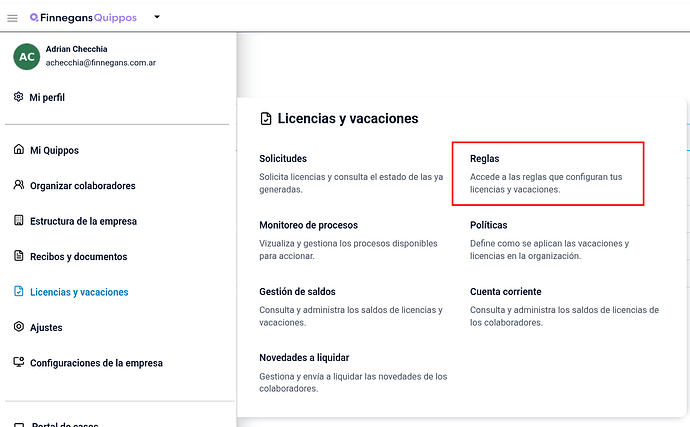Viewport: 690px width, 427px height.
Task: Open Cuenta corriente
Action: (x=506, y=291)
